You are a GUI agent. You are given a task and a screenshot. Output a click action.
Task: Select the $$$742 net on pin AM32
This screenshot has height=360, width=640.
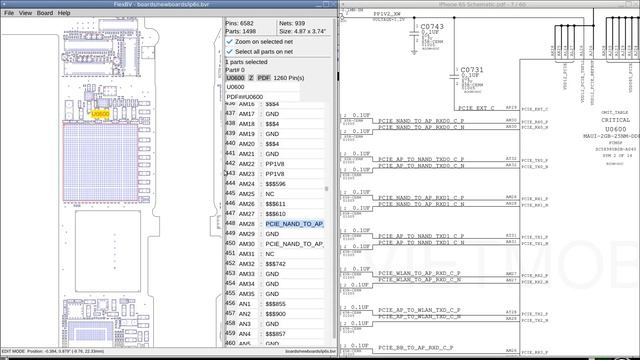(x=276, y=264)
